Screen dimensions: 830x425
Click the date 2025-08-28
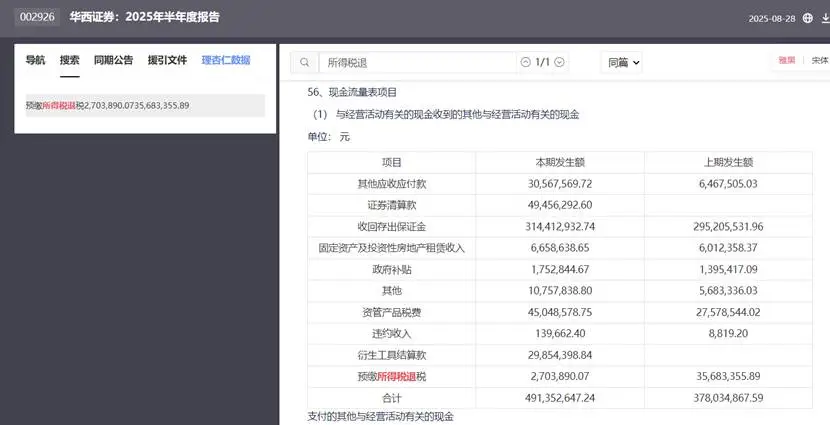[772, 19]
